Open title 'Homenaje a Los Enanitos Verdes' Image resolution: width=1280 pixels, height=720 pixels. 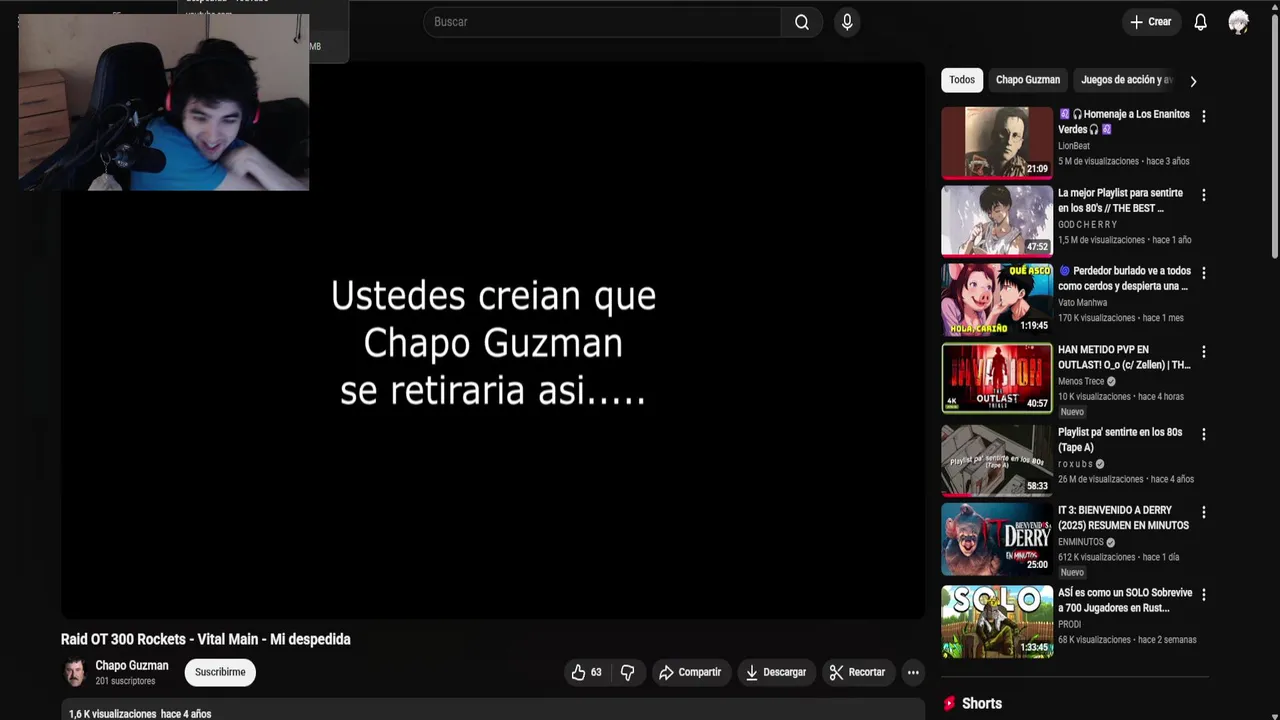pos(1124,122)
